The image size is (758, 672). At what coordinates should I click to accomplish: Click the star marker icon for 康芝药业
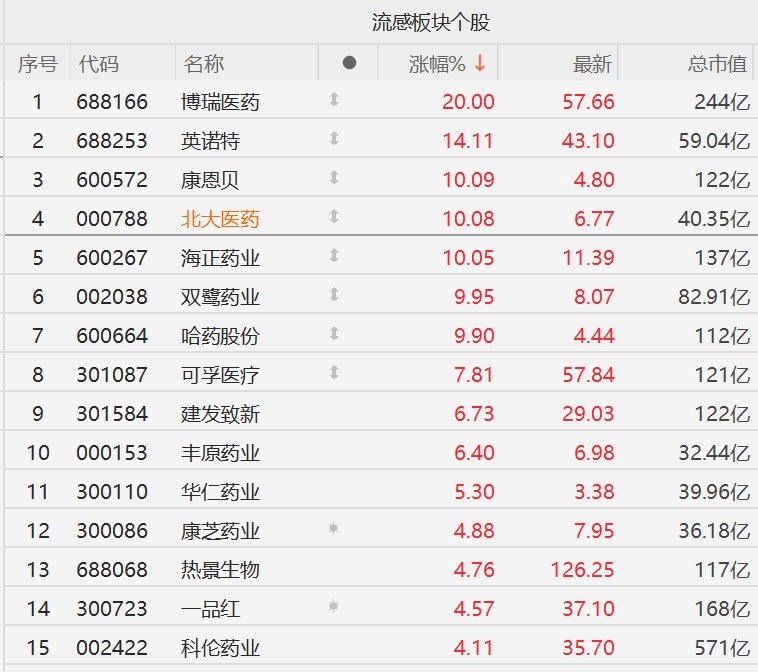tap(333, 528)
